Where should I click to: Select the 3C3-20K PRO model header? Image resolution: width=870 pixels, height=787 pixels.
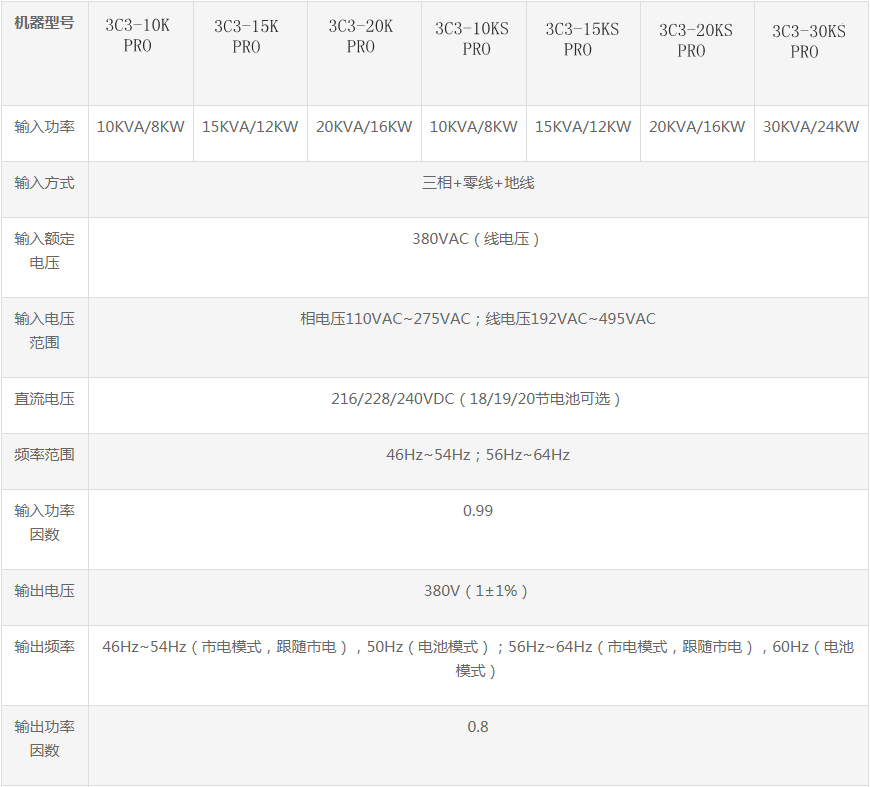[361, 36]
